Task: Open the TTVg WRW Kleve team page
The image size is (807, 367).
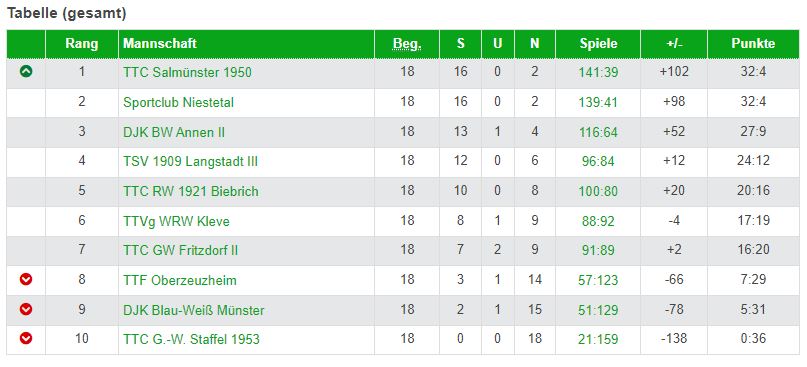Action: pos(176,221)
